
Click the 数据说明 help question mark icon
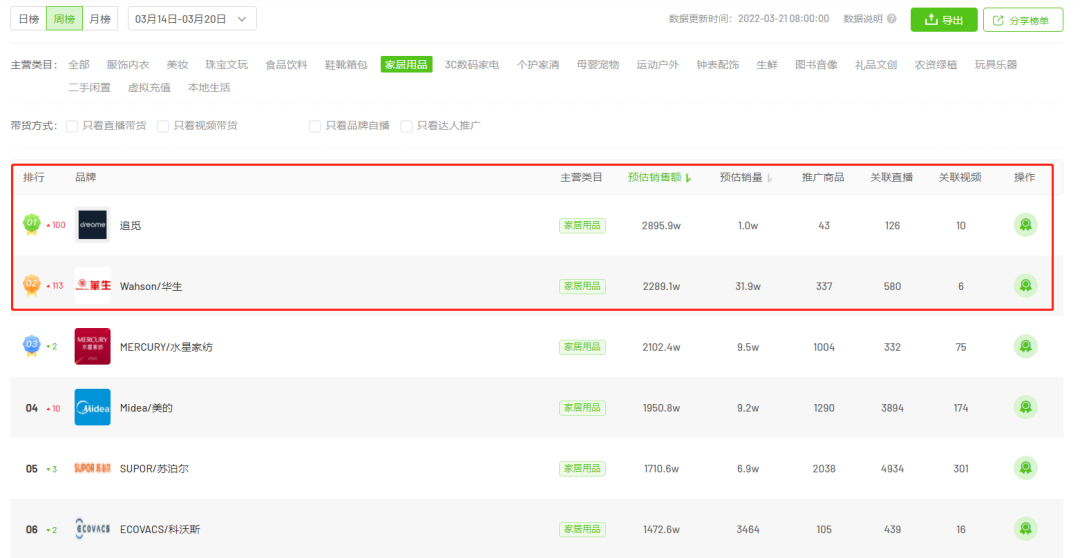(x=891, y=19)
